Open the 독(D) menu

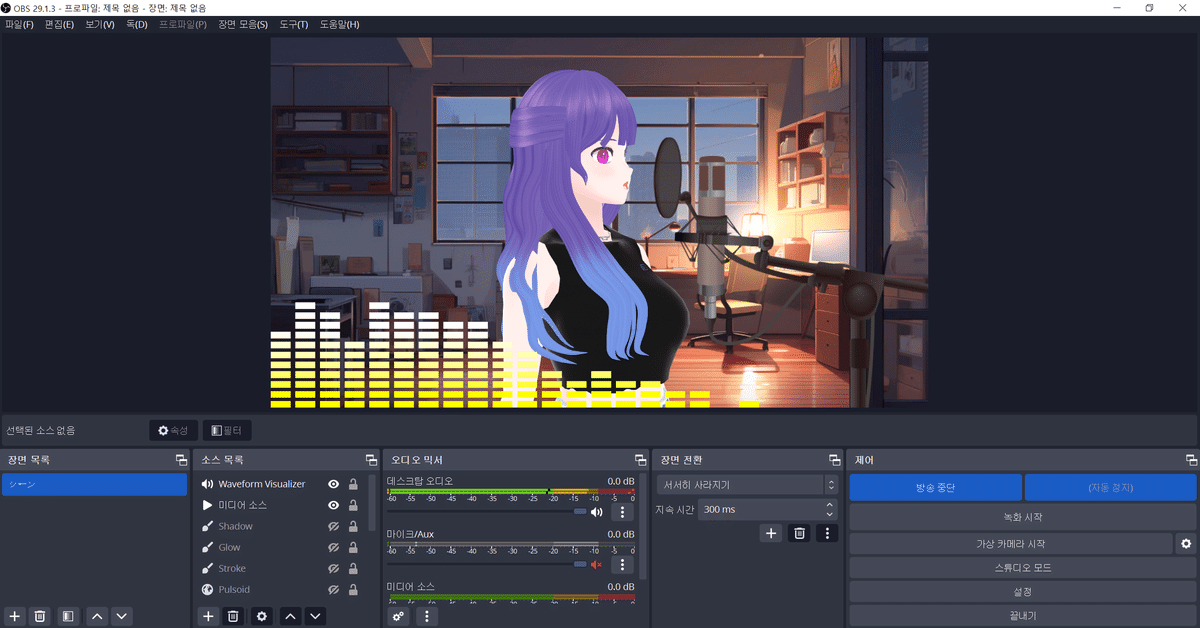(x=136, y=24)
